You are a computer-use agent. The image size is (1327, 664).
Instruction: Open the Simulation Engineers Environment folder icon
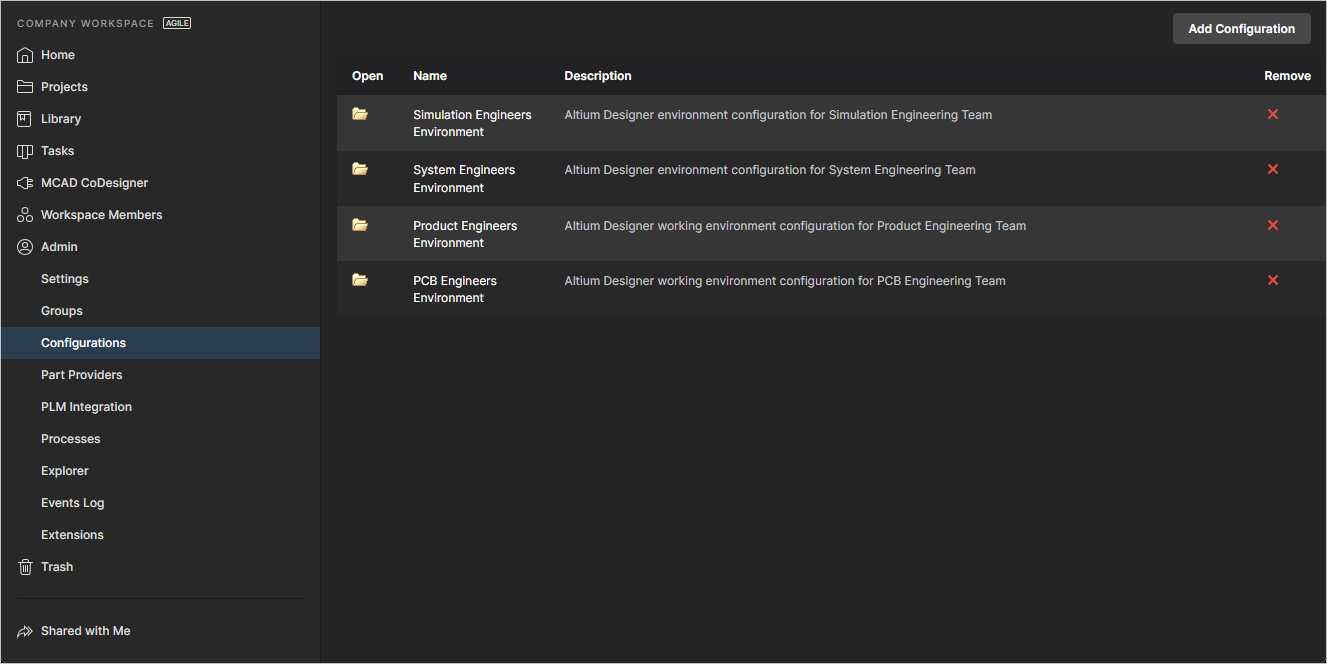pyautogui.click(x=360, y=114)
